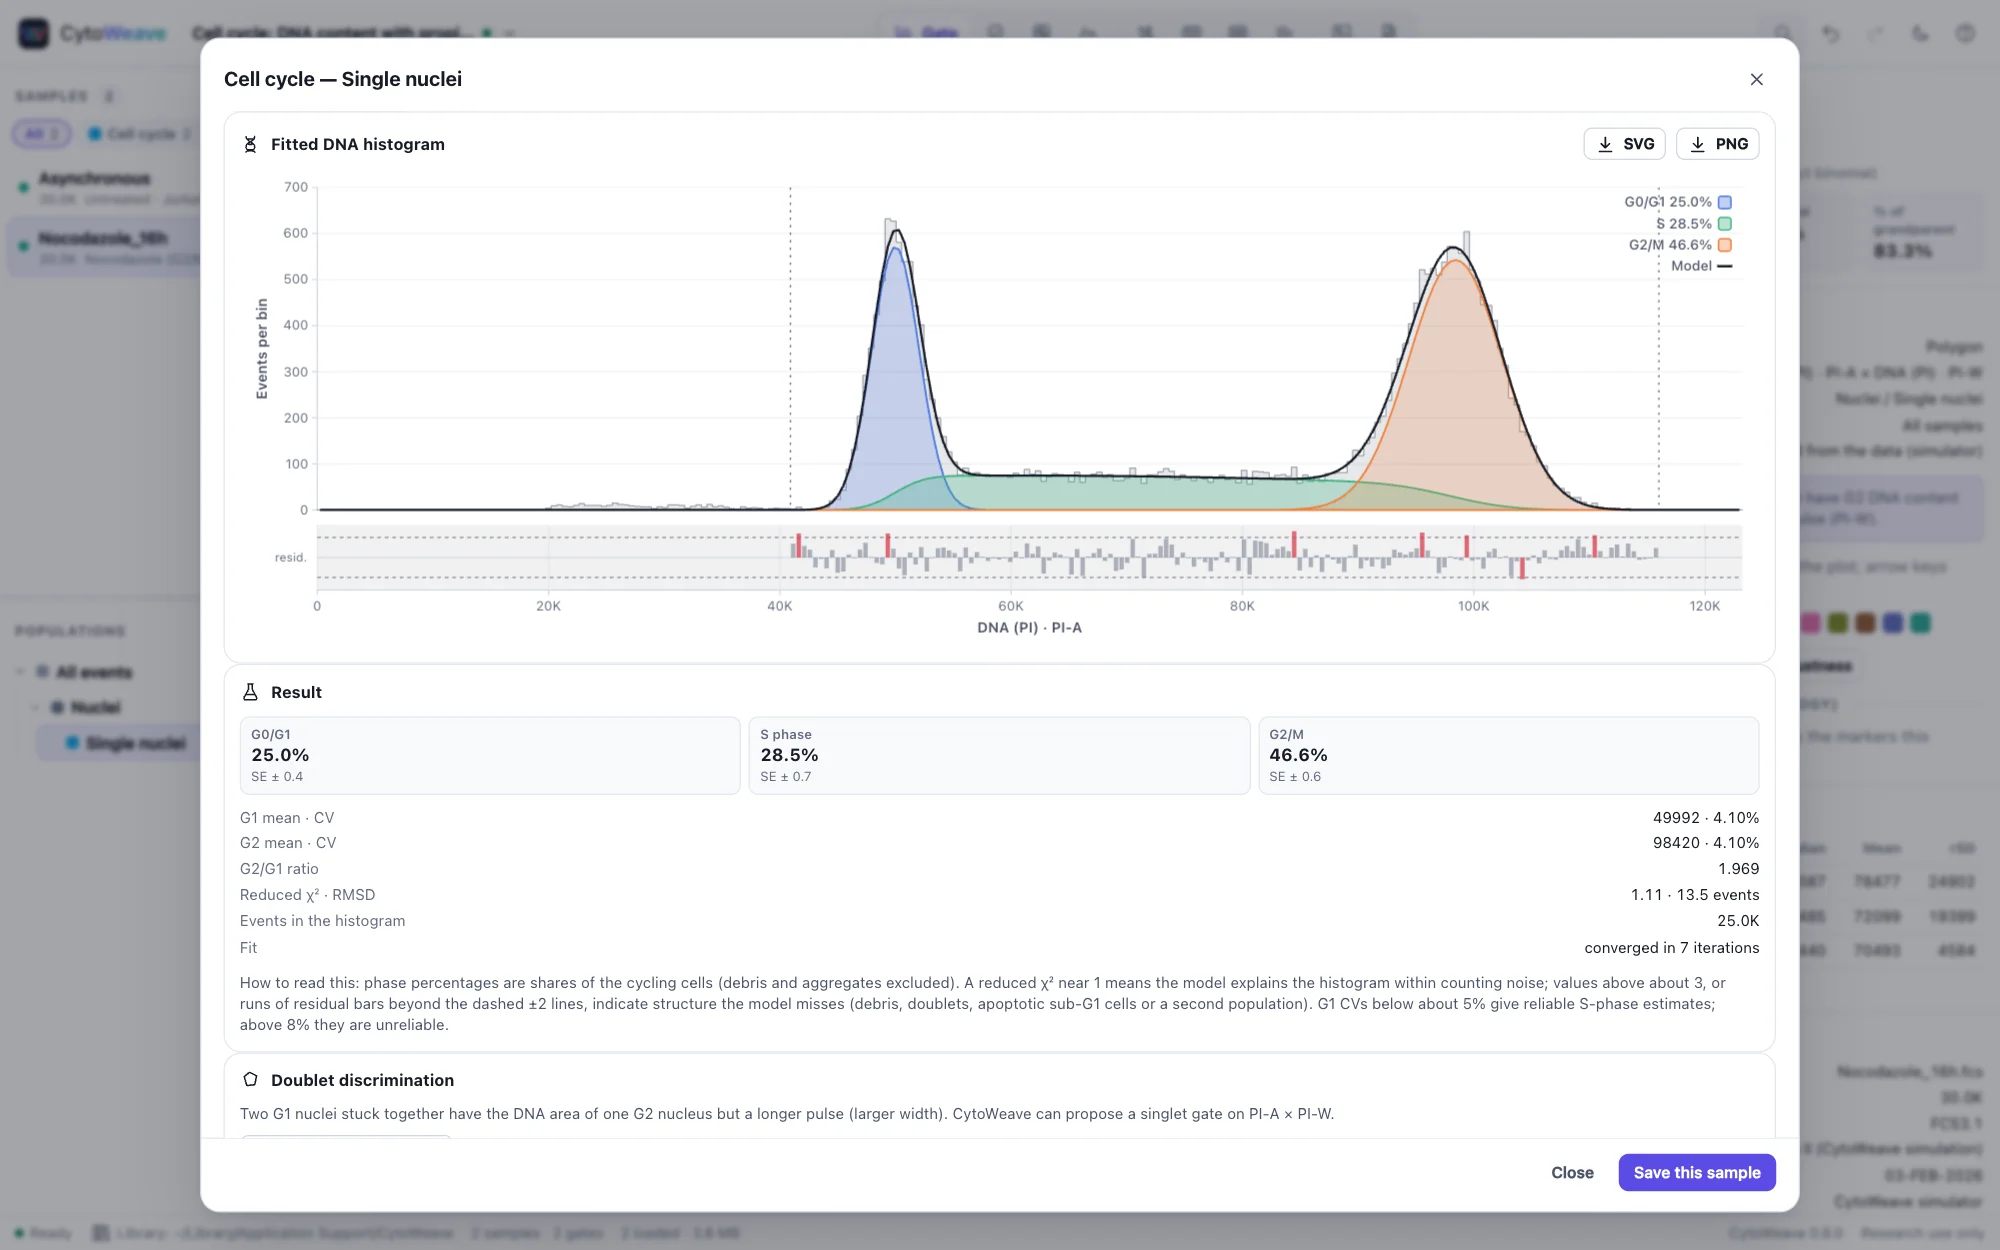Click the undo icon in background top bar
The height and width of the screenshot is (1250, 2000).
[1830, 33]
